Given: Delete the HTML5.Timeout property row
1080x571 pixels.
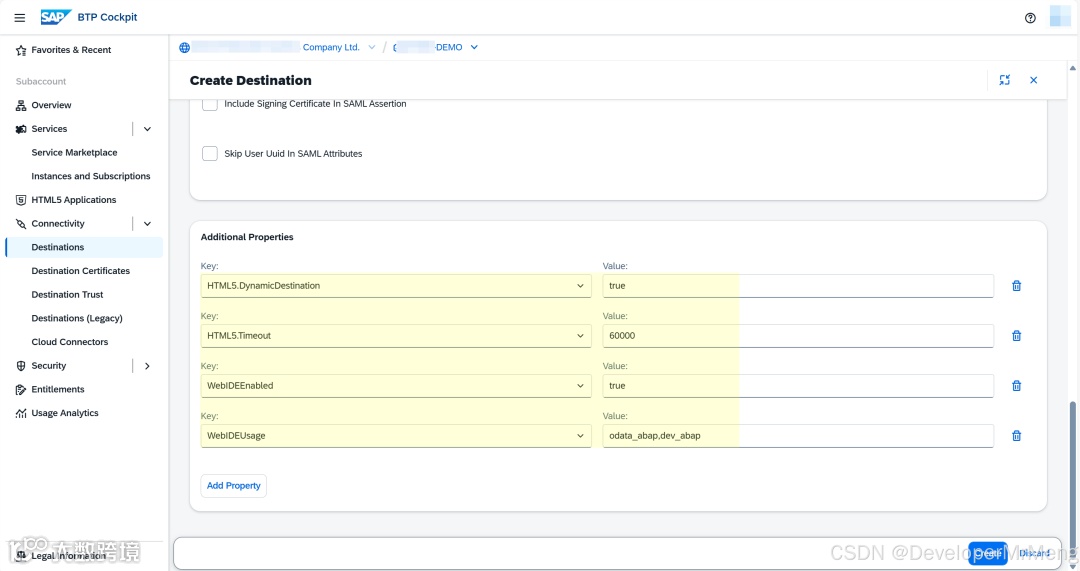Looking at the screenshot, I should tap(1016, 336).
